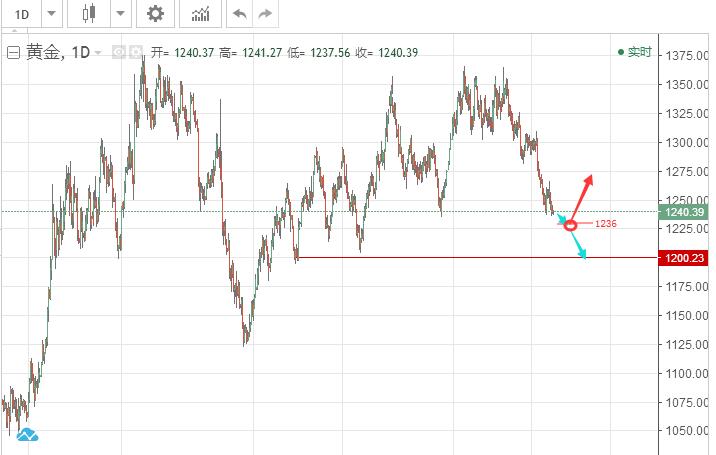Viewport: 716px width, 455px height.
Task: Click the low value 1237.56
Action: pyautogui.click(x=330, y=53)
